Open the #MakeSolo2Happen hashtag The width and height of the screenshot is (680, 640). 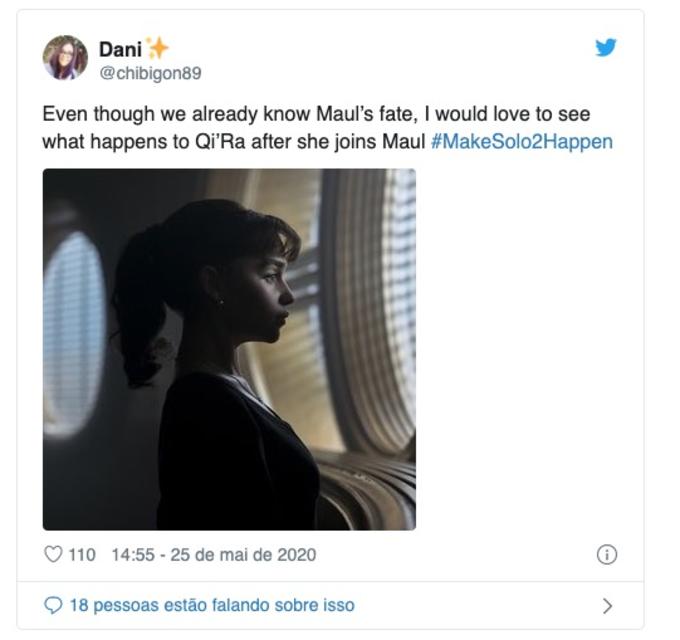pos(521,141)
